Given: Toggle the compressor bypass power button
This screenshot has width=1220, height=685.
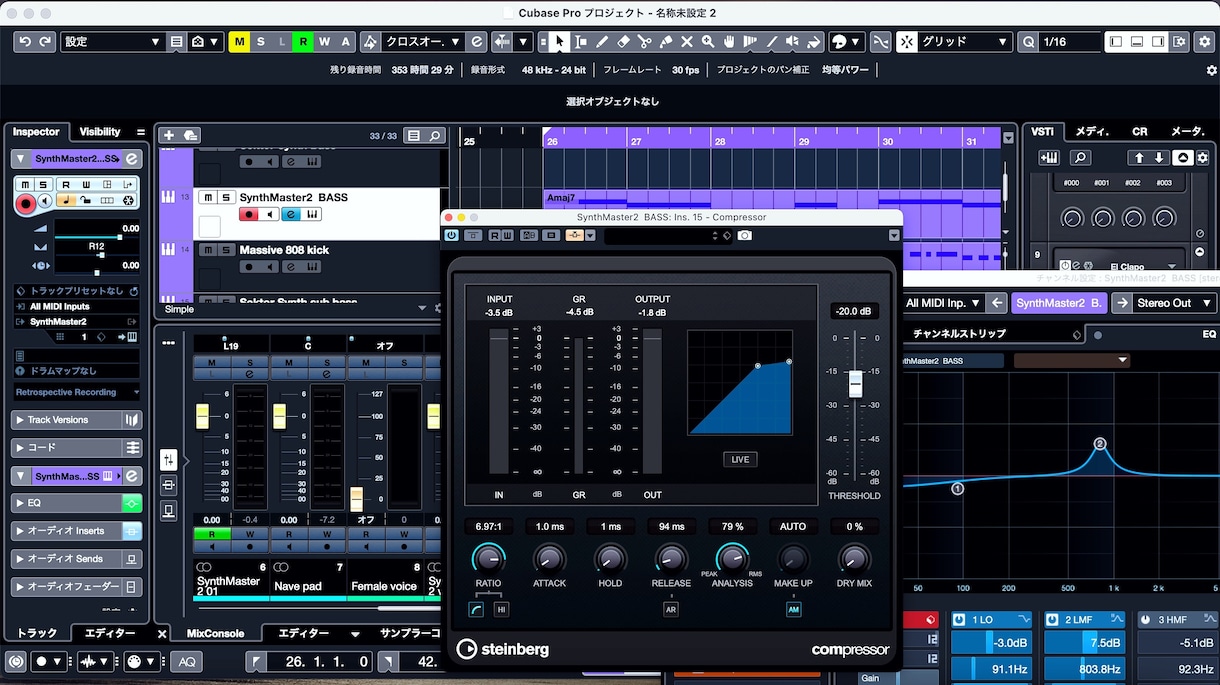Looking at the screenshot, I should pos(452,235).
